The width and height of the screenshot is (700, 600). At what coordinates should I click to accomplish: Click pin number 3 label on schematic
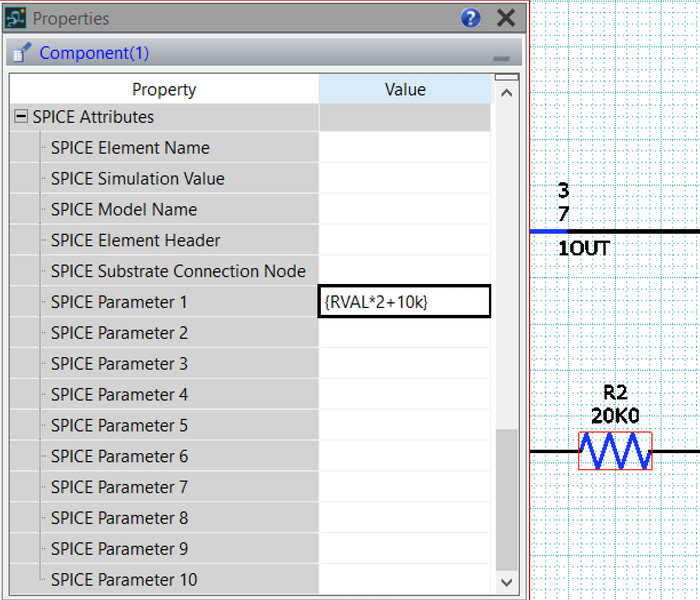tap(563, 191)
